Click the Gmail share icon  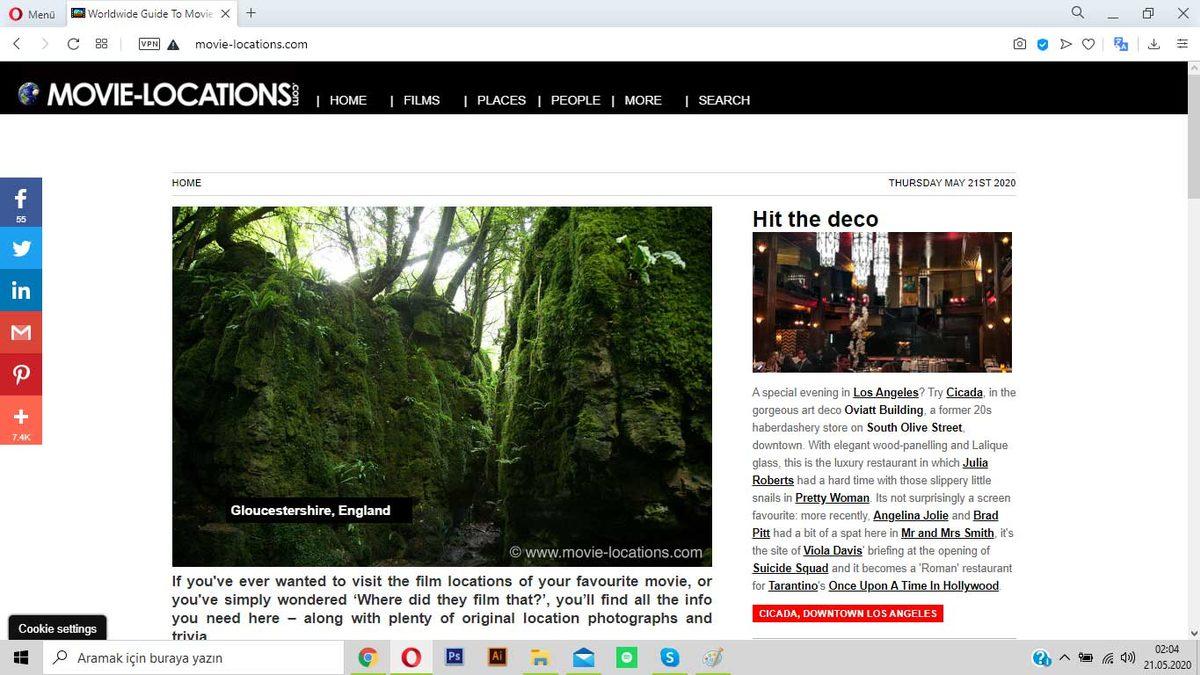tap(21, 333)
